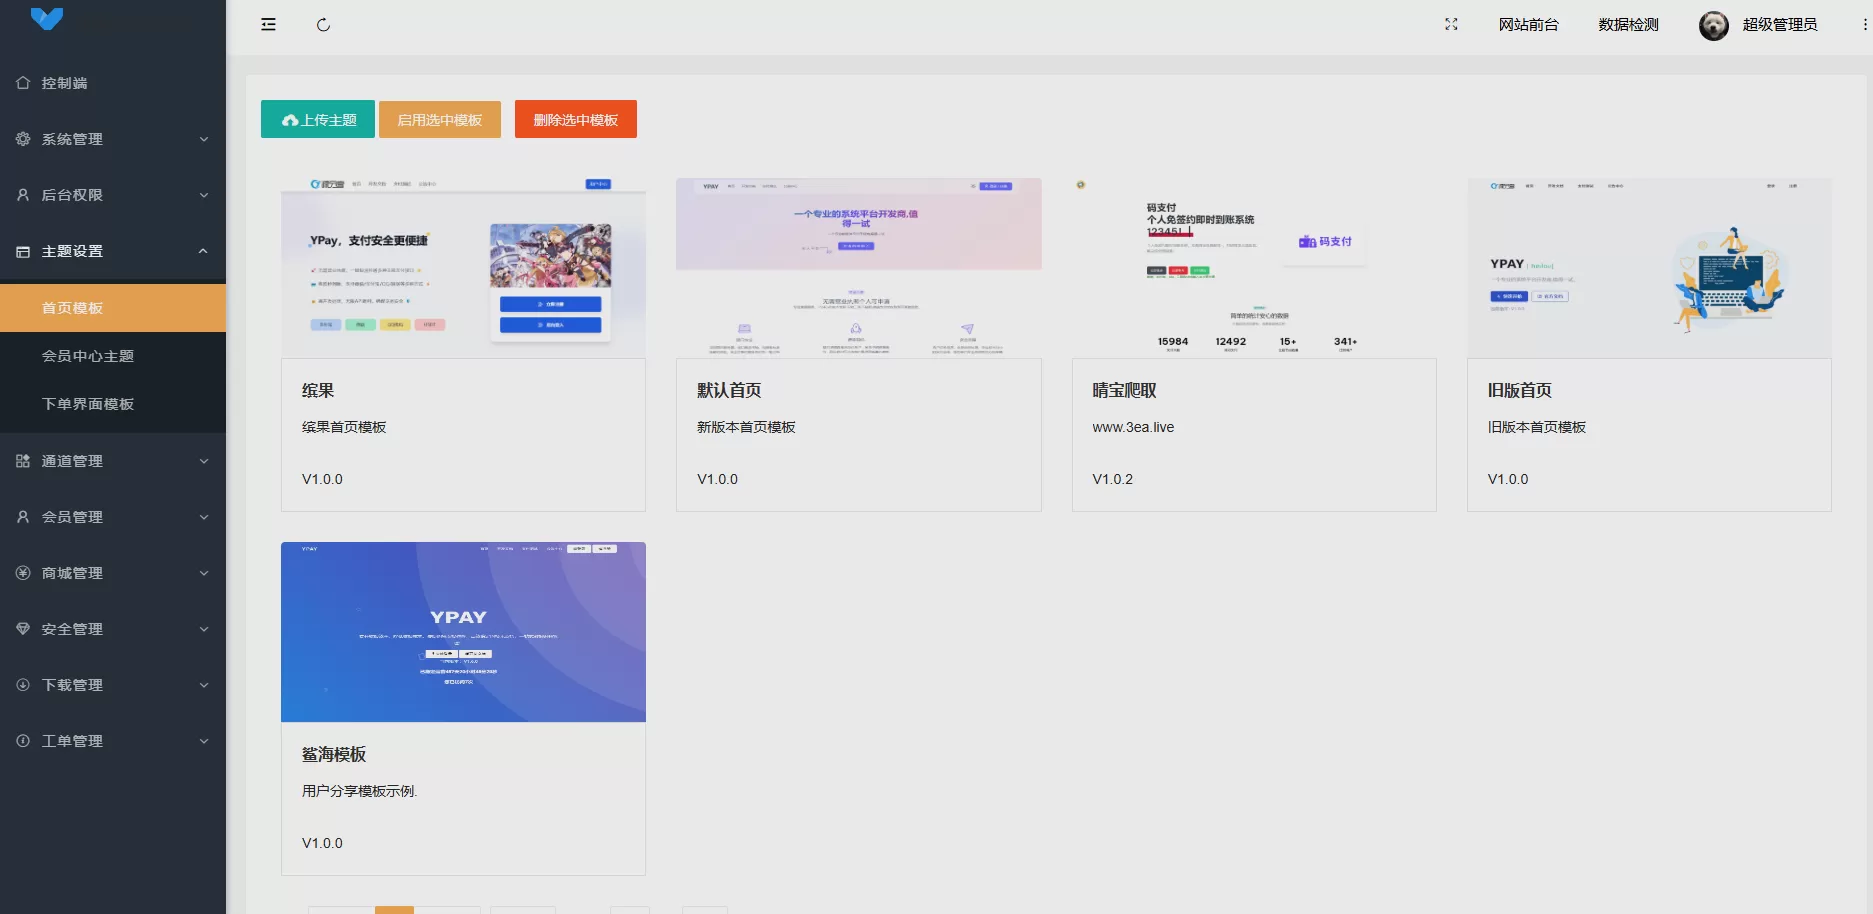Click the 缤果 template title

pyautogui.click(x=318, y=391)
